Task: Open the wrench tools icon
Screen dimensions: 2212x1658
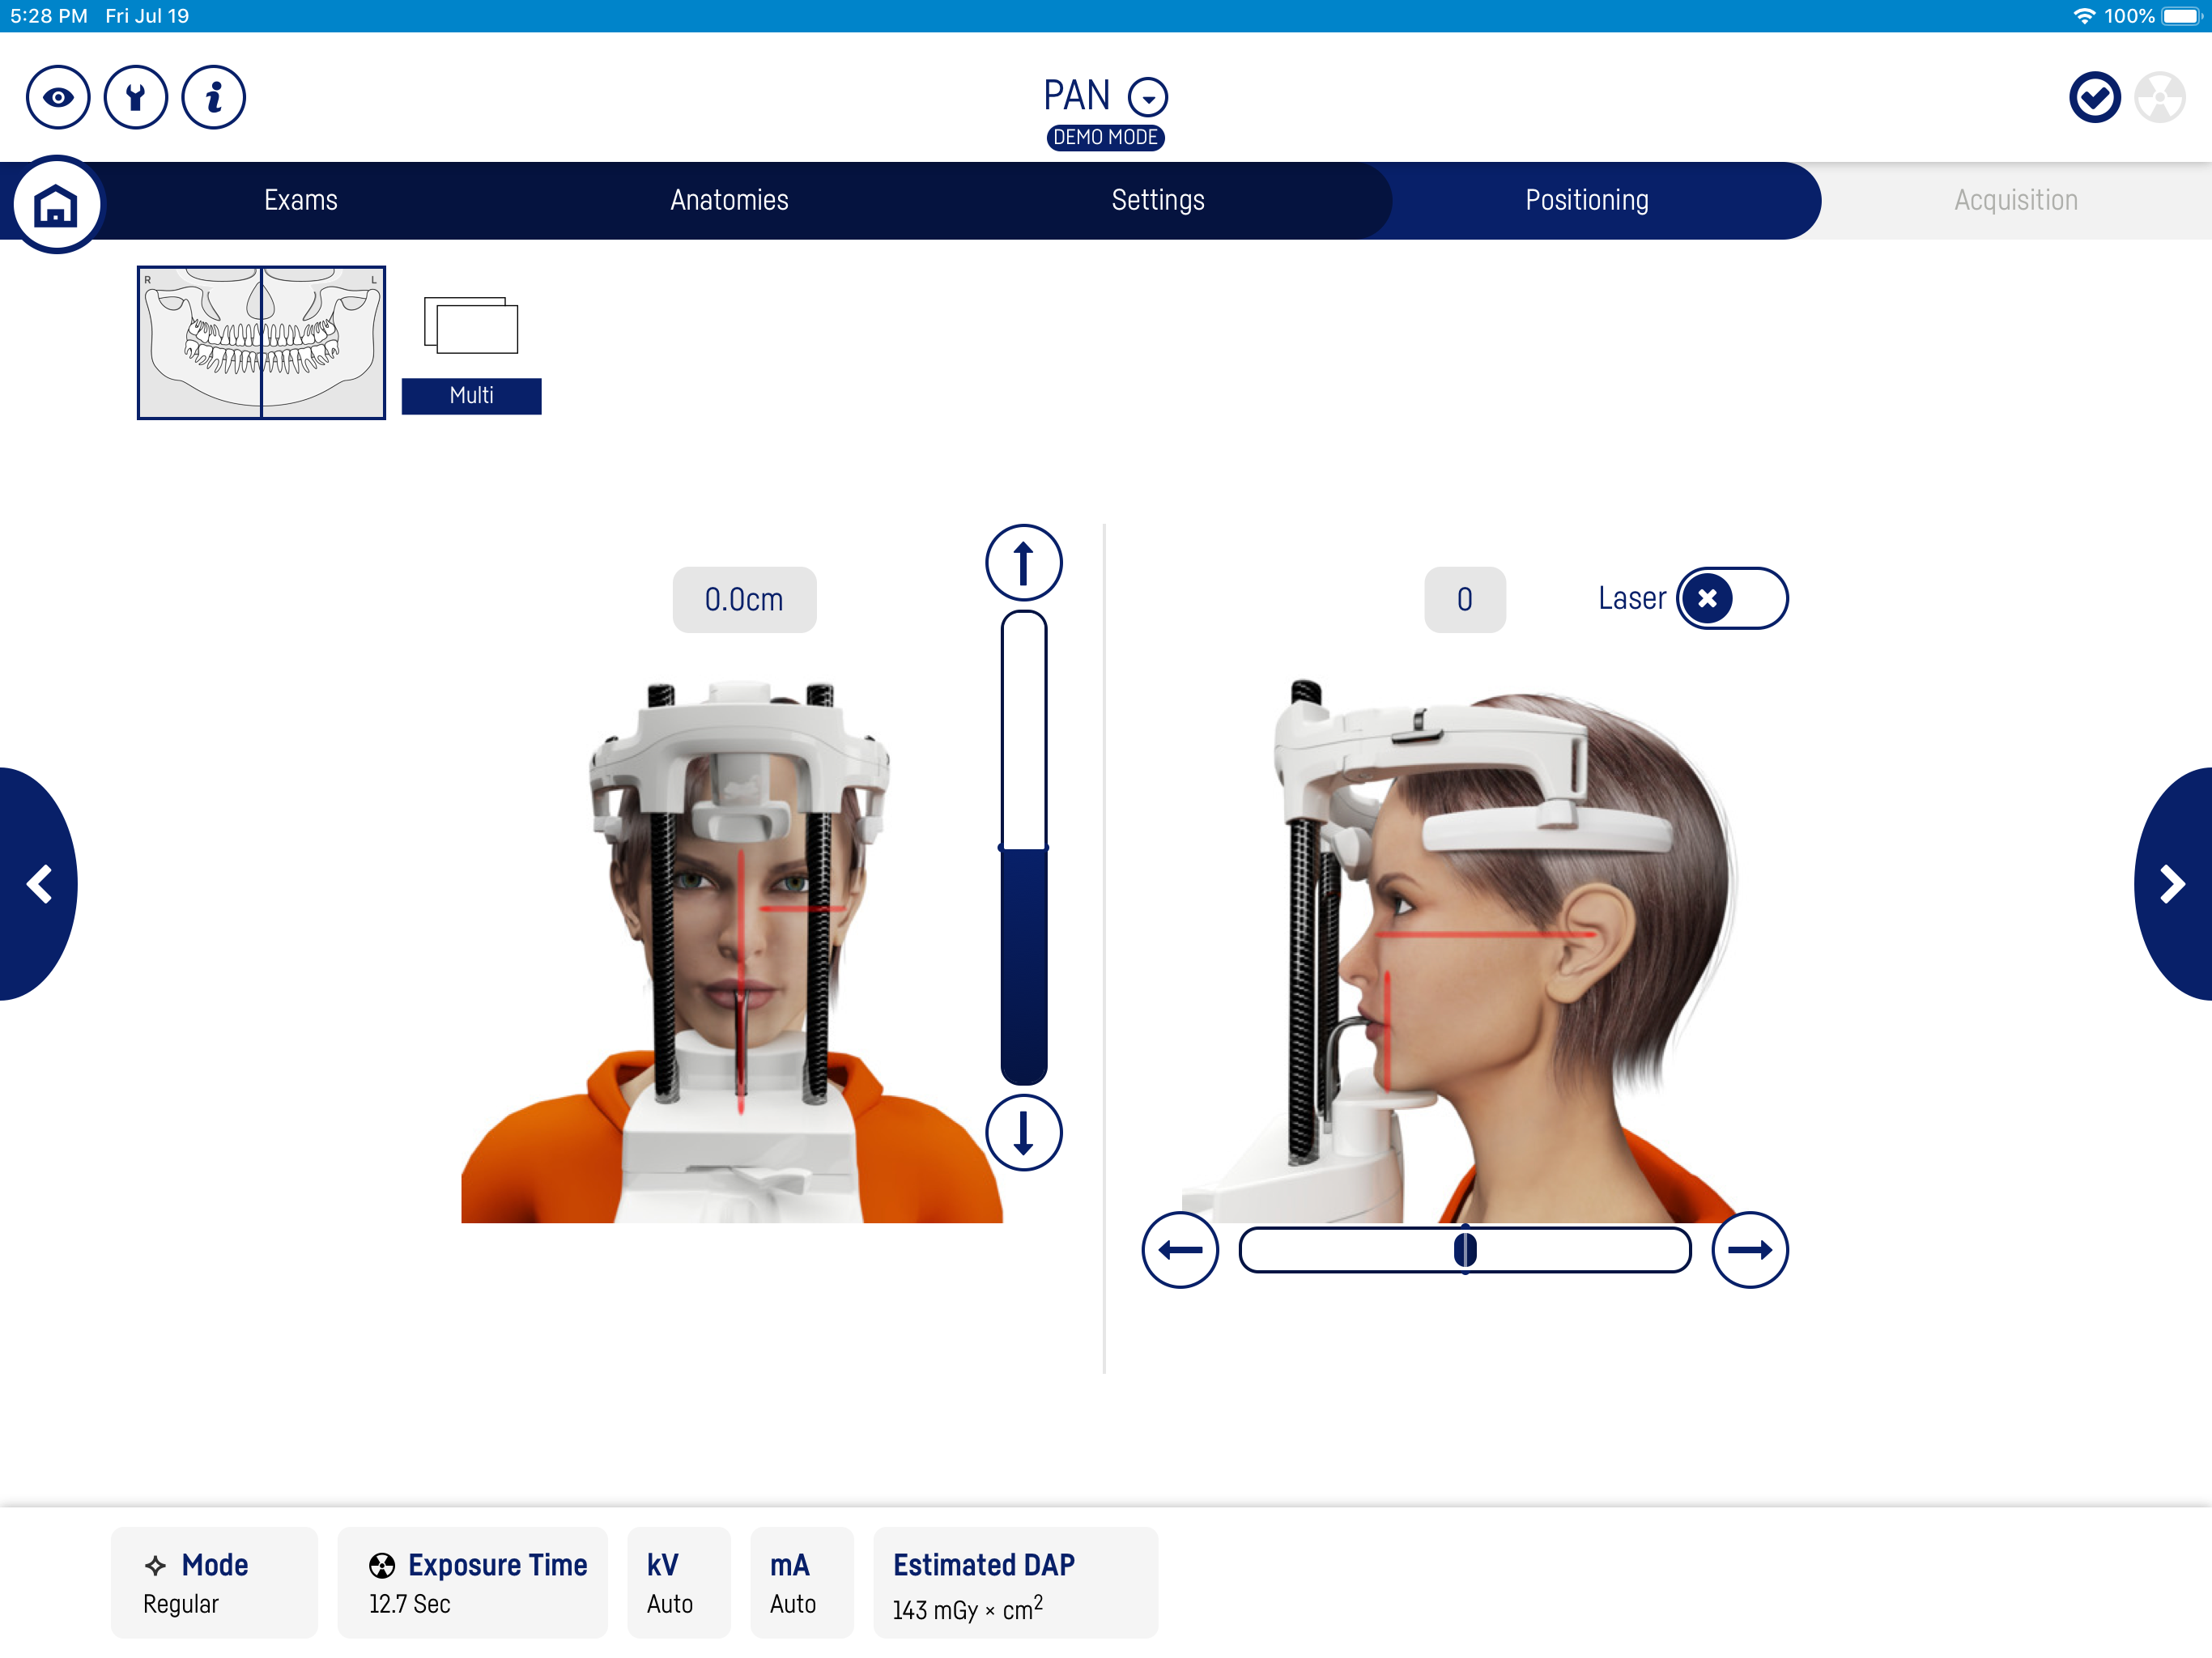Action: (135, 97)
